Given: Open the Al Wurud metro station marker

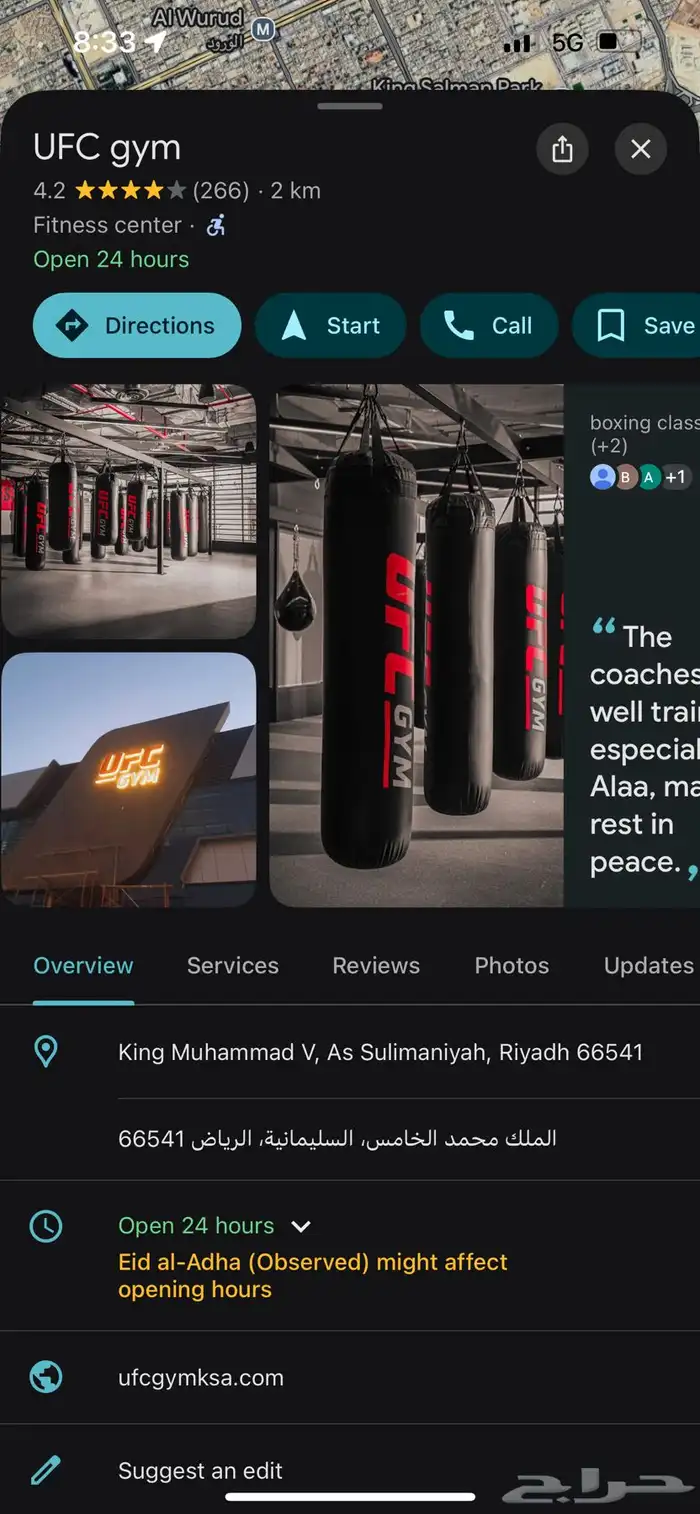Looking at the screenshot, I should point(263,31).
